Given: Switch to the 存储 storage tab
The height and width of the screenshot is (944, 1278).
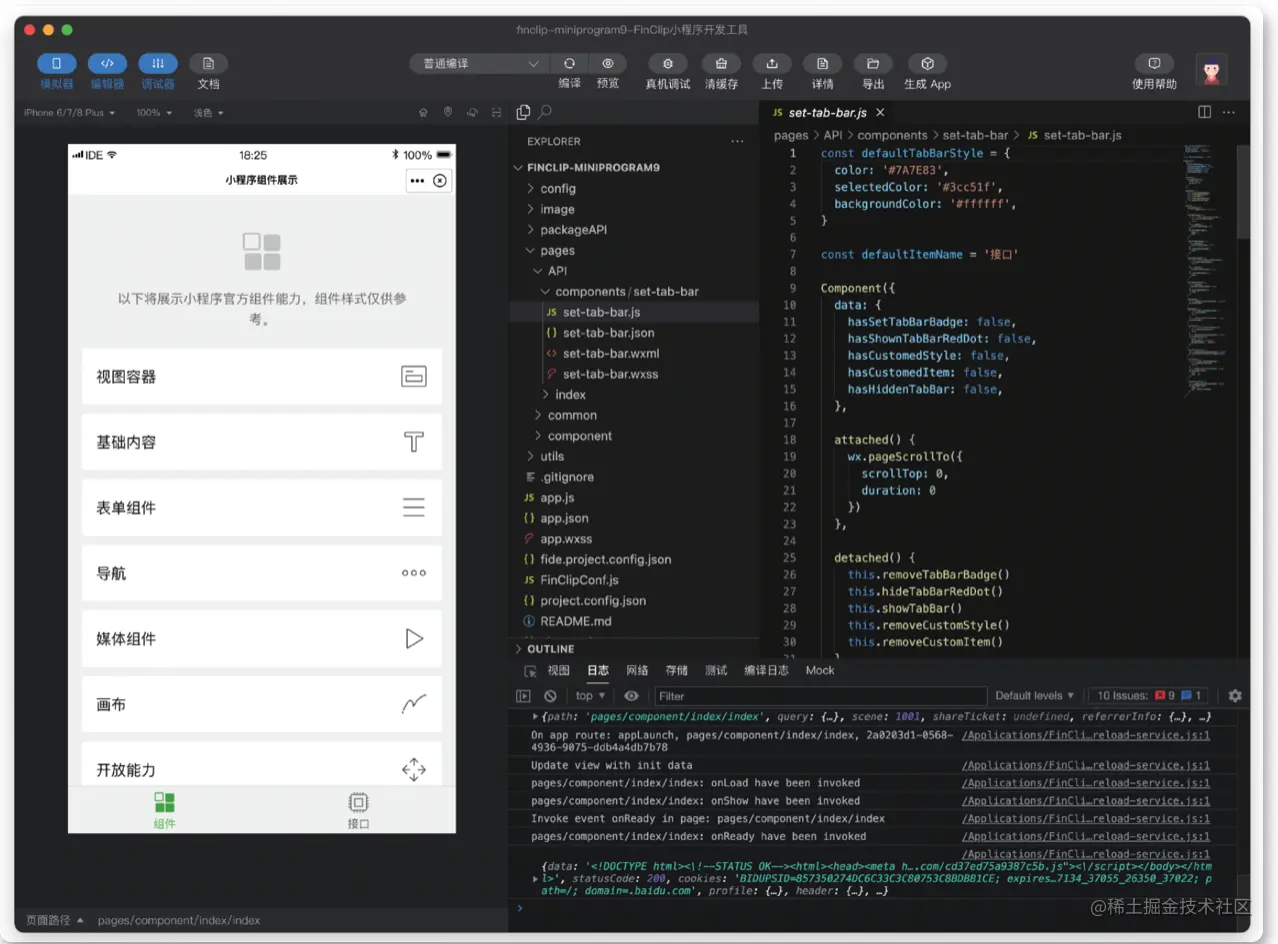Looking at the screenshot, I should 677,670.
